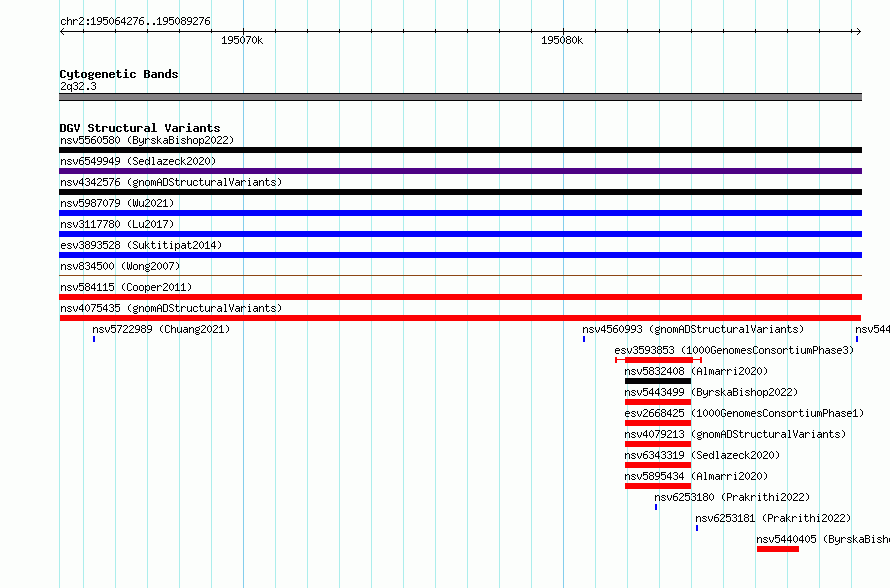Click the red bar under nsv5443499
890x588 pixels.
click(x=658, y=402)
